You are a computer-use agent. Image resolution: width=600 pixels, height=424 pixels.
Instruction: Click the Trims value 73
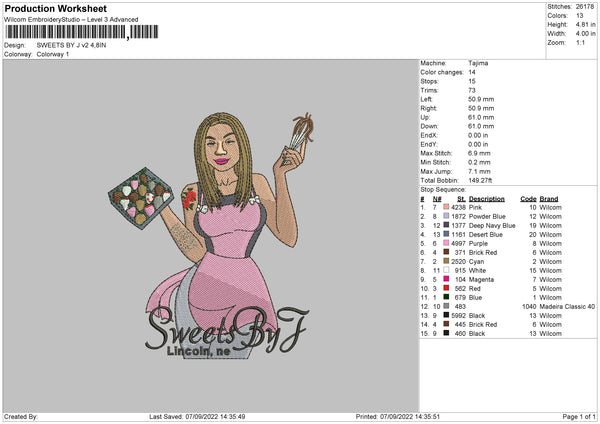coord(472,90)
